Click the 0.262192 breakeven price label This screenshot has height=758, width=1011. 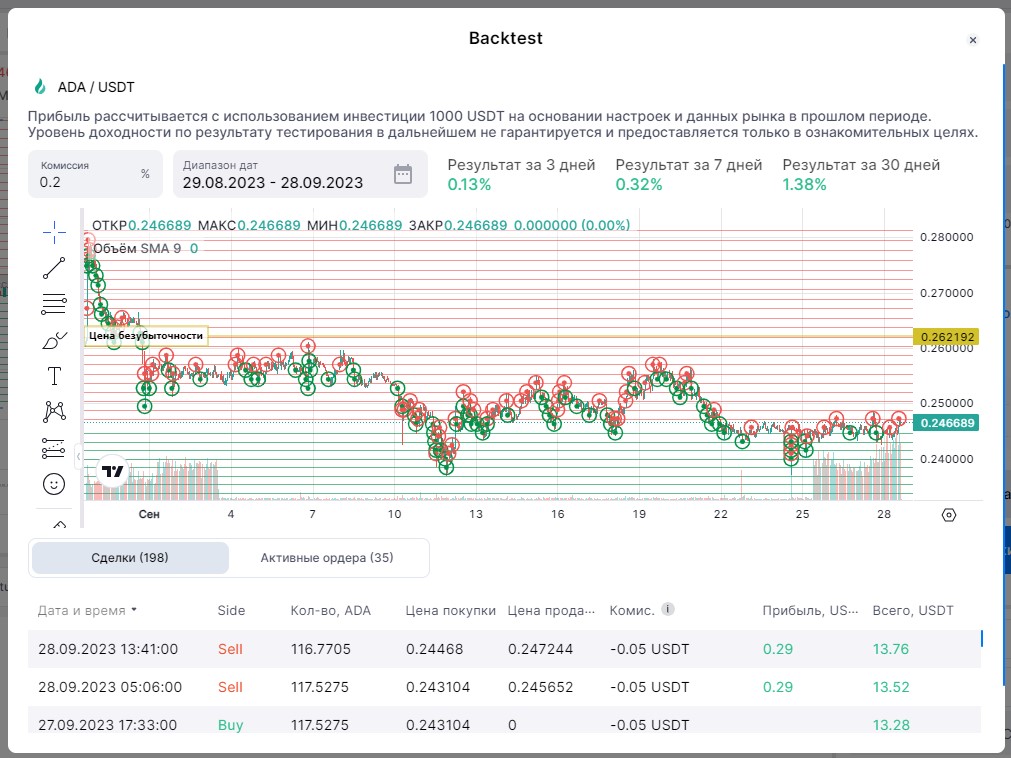click(946, 336)
